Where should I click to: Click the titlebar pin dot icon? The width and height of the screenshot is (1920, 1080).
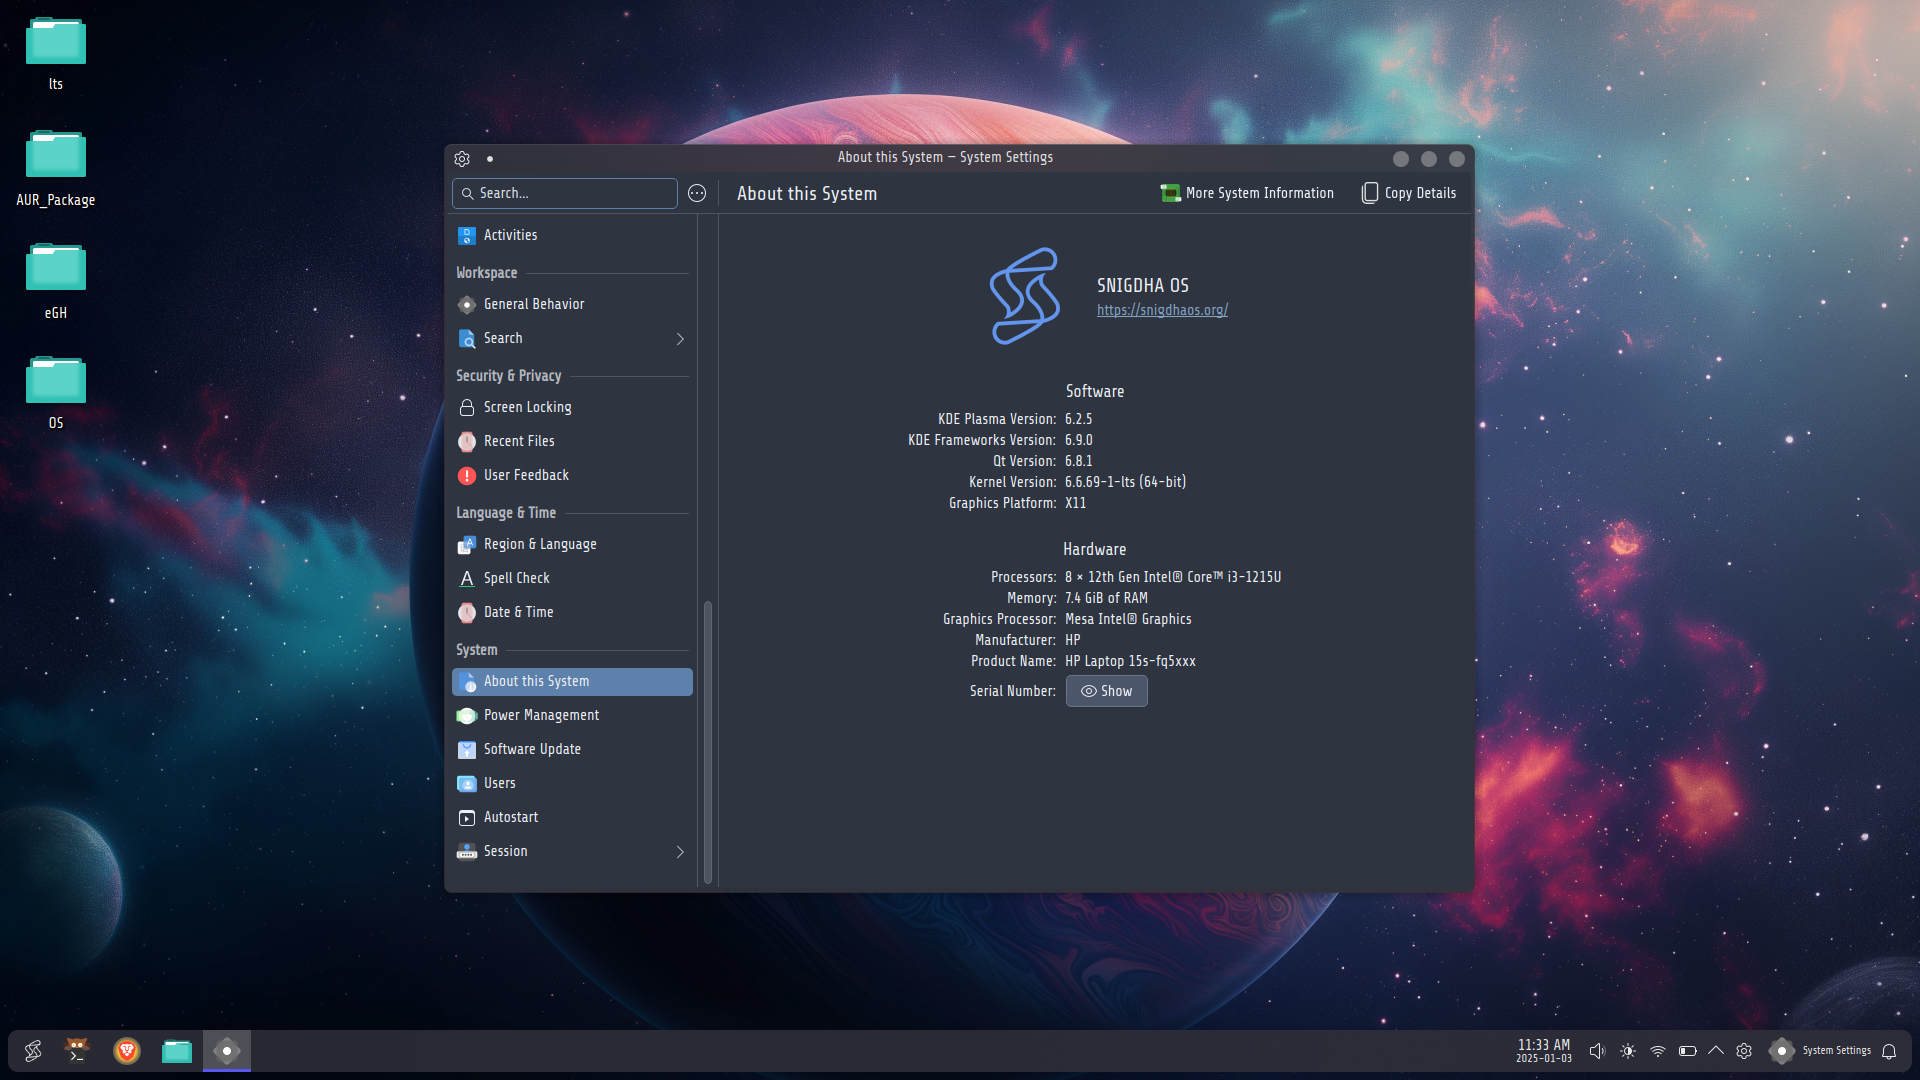pyautogui.click(x=489, y=158)
